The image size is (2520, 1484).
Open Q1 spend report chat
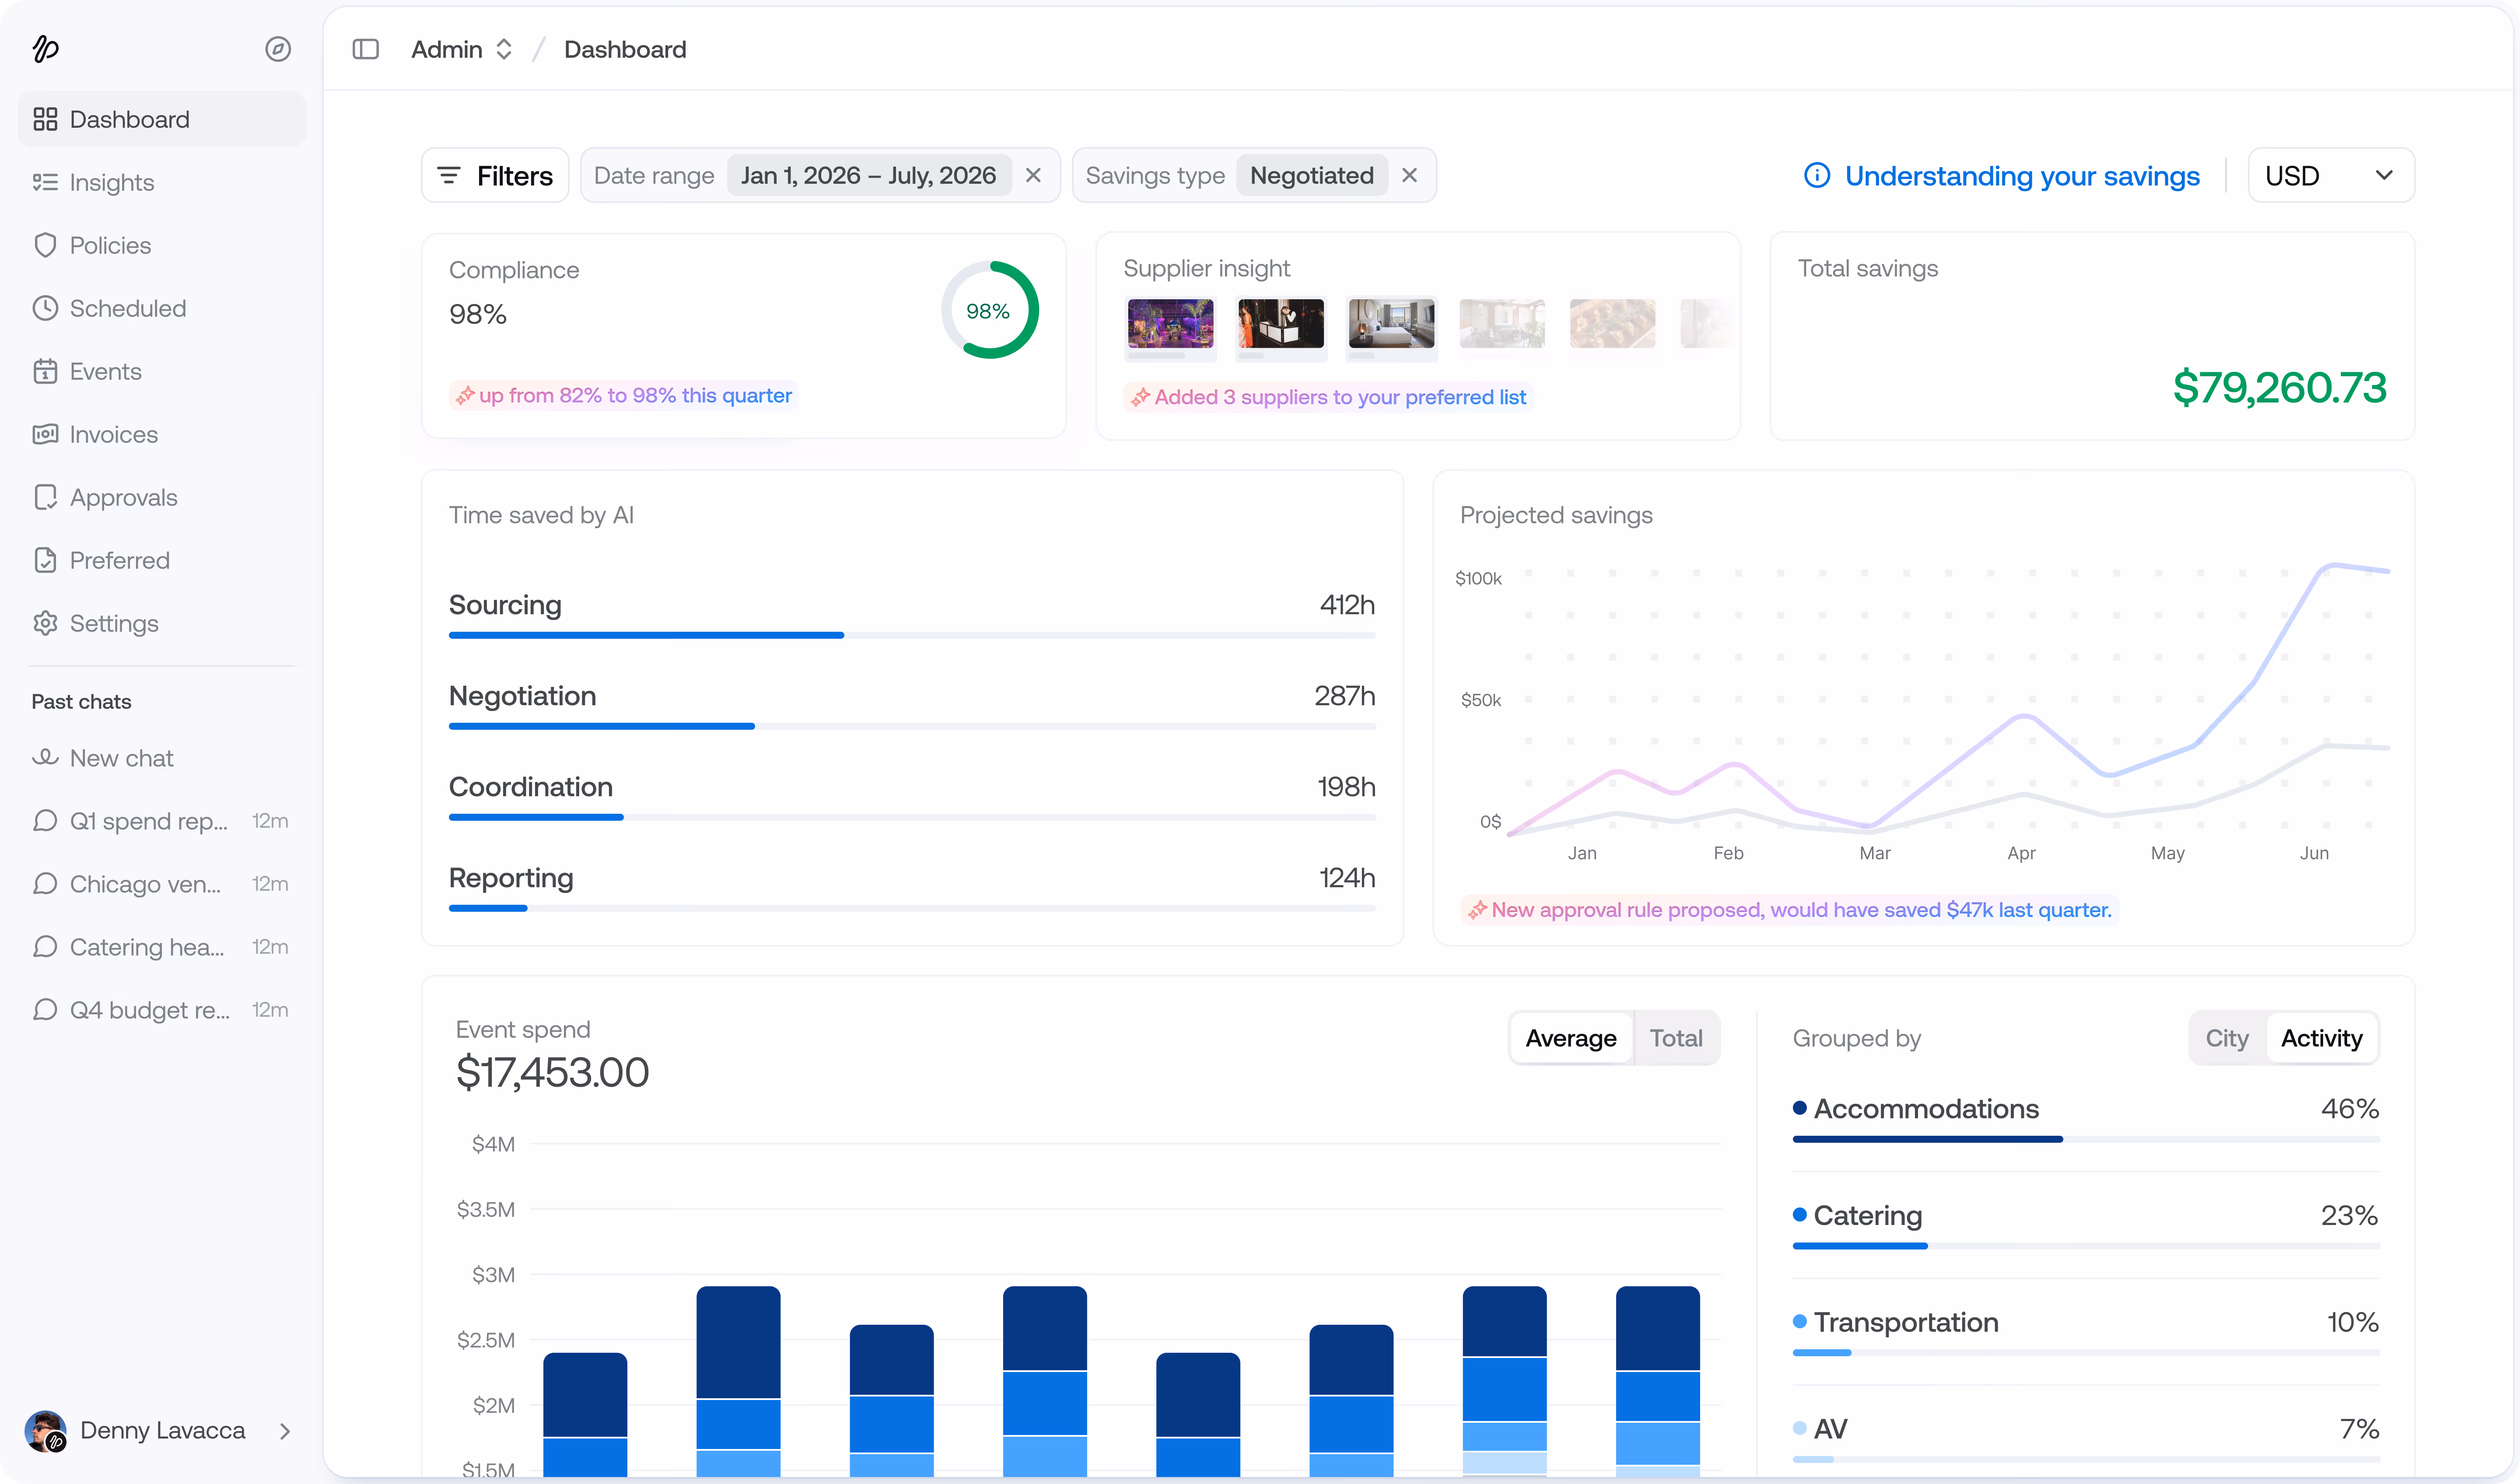pyautogui.click(x=162, y=821)
